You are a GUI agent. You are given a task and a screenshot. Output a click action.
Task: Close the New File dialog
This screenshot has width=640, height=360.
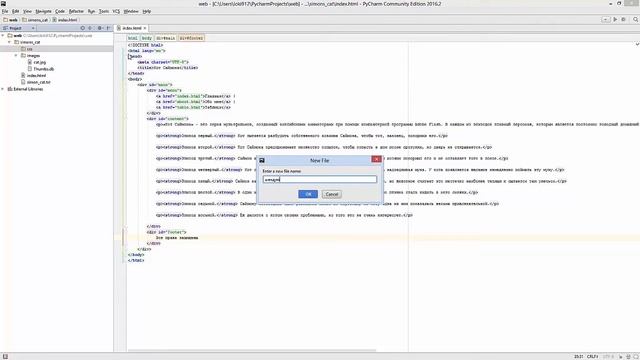(376, 159)
